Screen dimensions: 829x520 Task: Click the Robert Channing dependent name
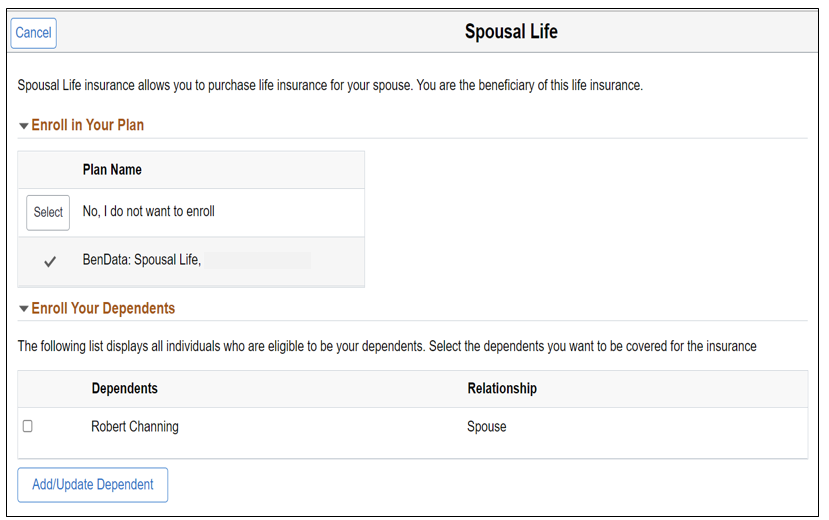135,426
